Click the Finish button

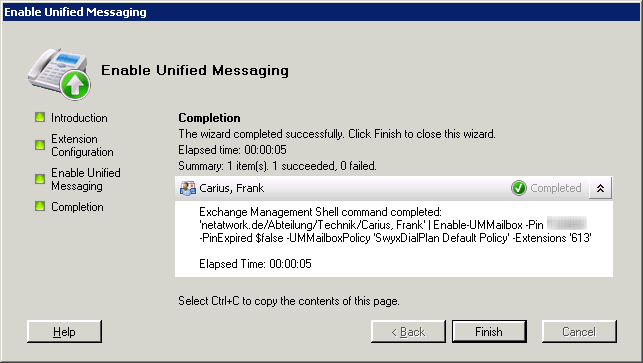(489, 331)
